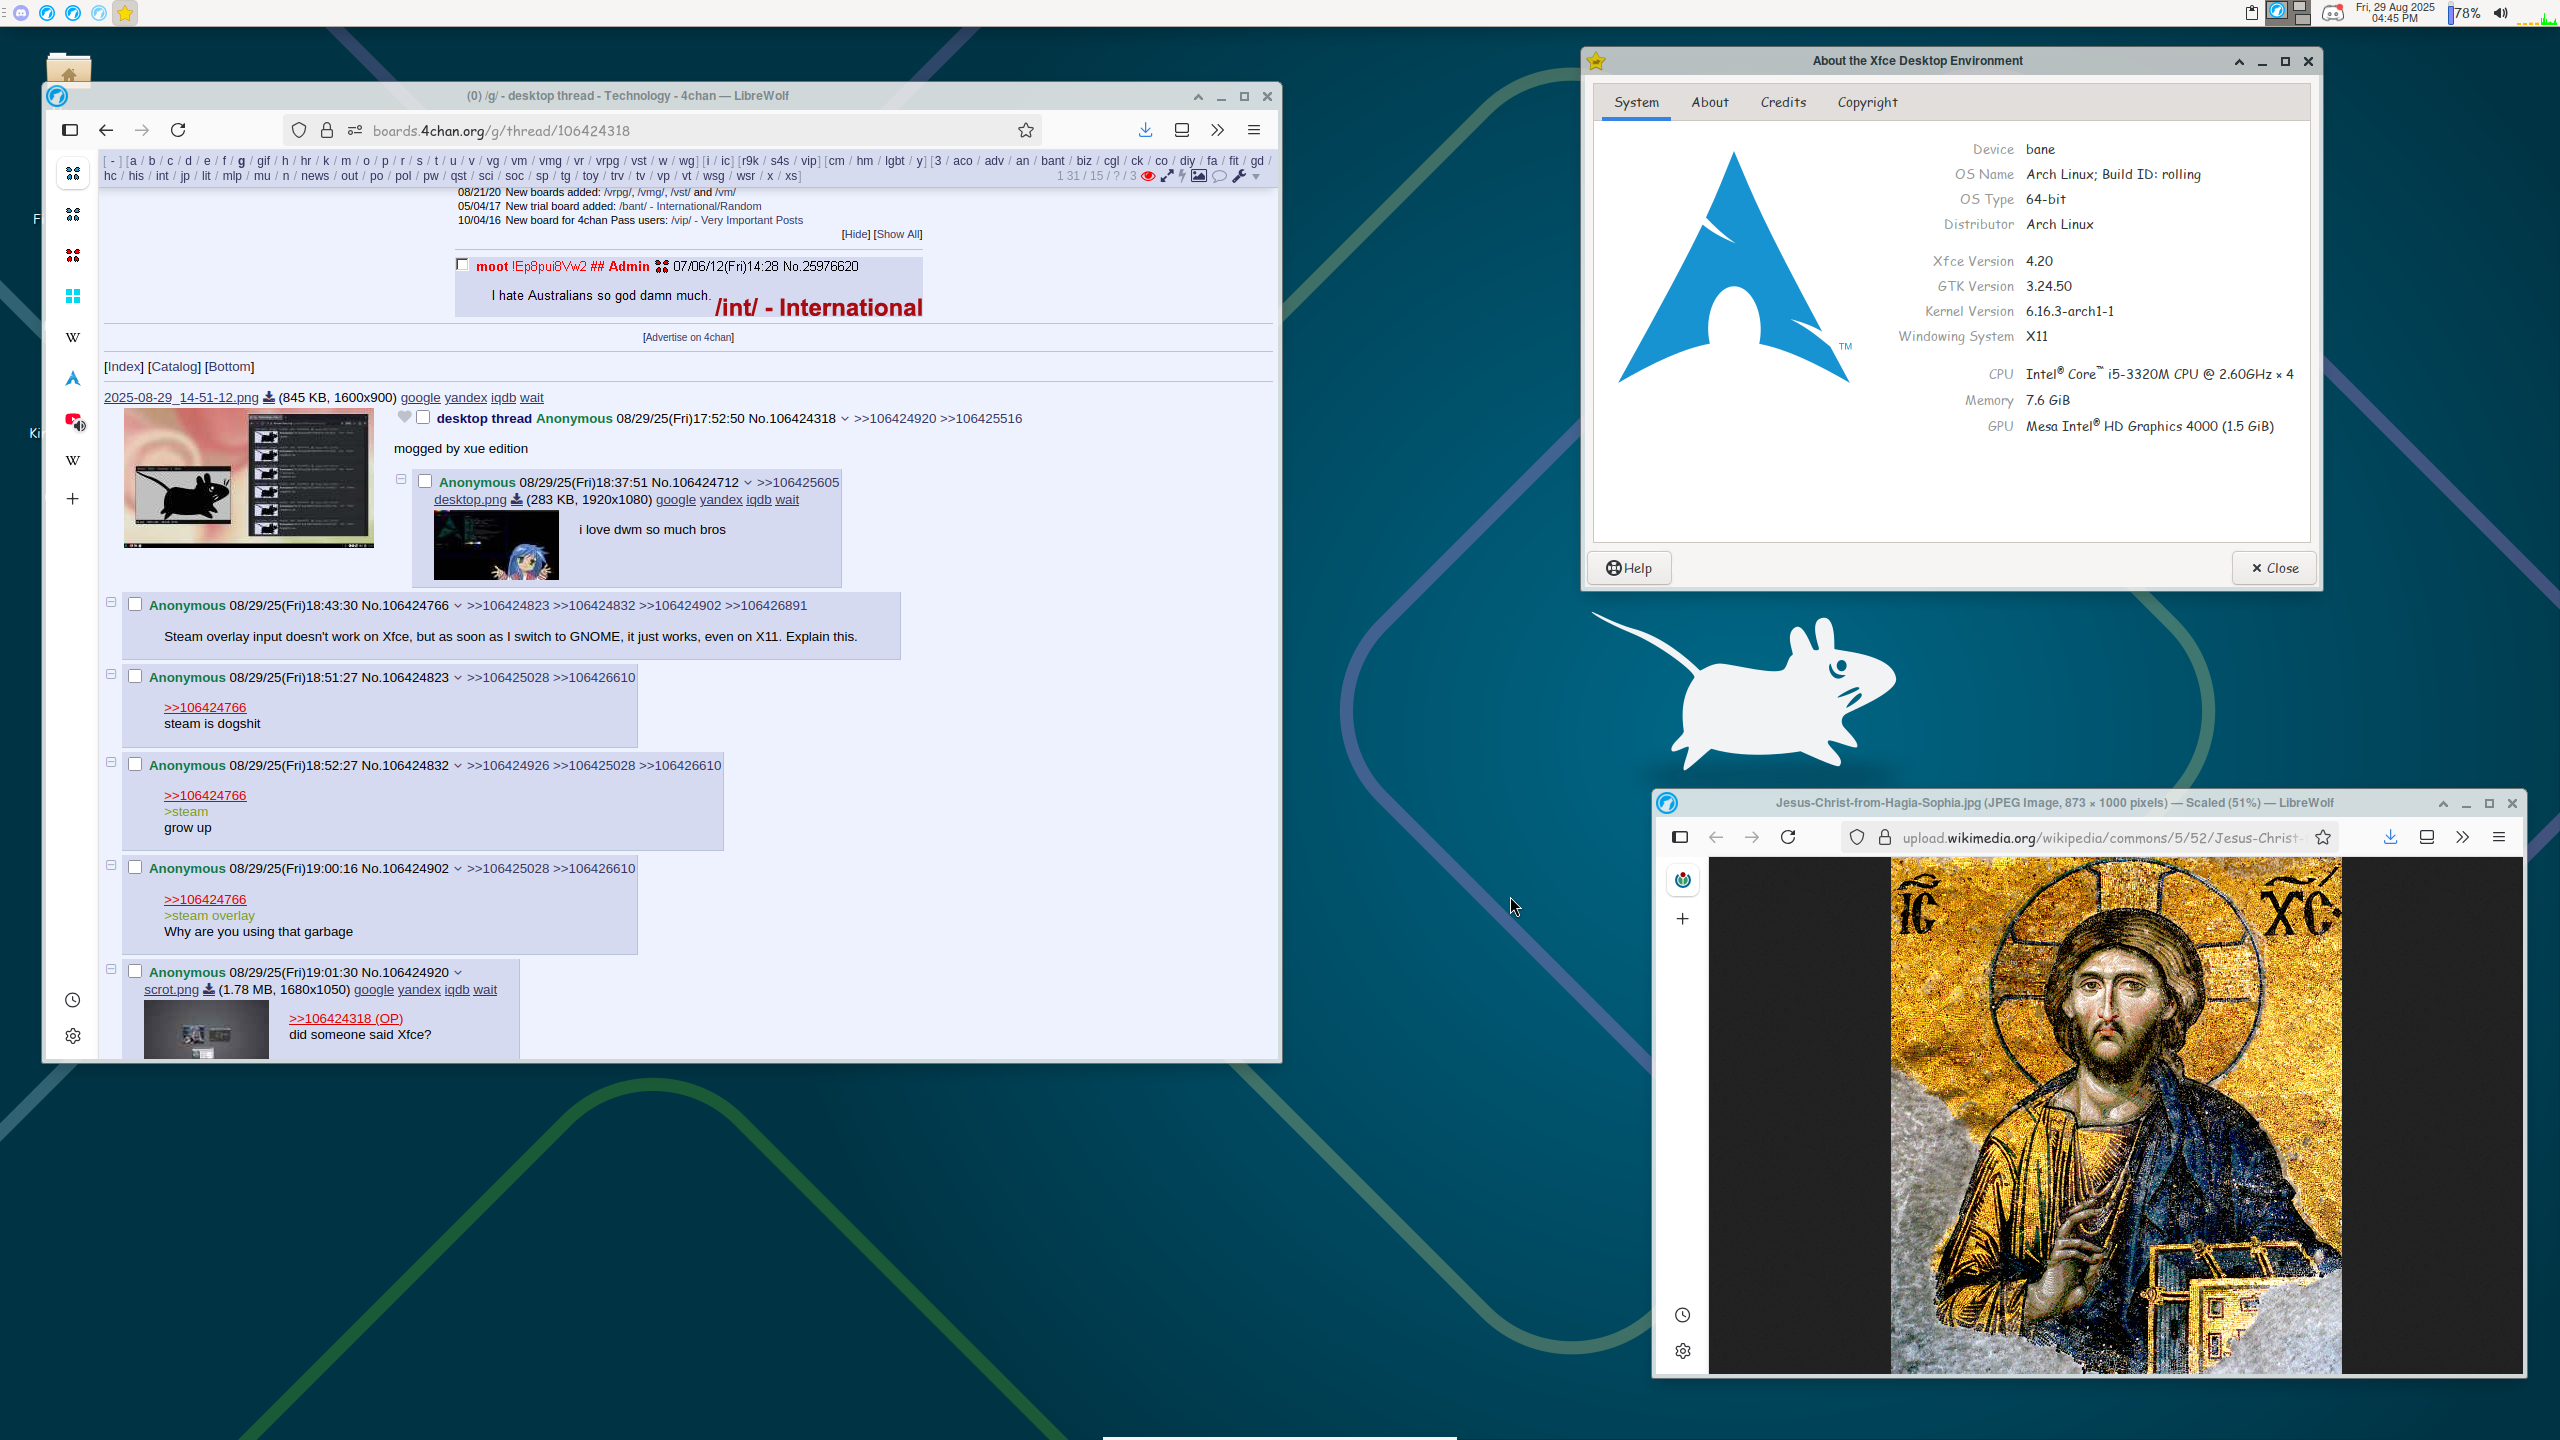
Task: Select the Arch Linux vertical tab in sidebar
Action: [73, 378]
